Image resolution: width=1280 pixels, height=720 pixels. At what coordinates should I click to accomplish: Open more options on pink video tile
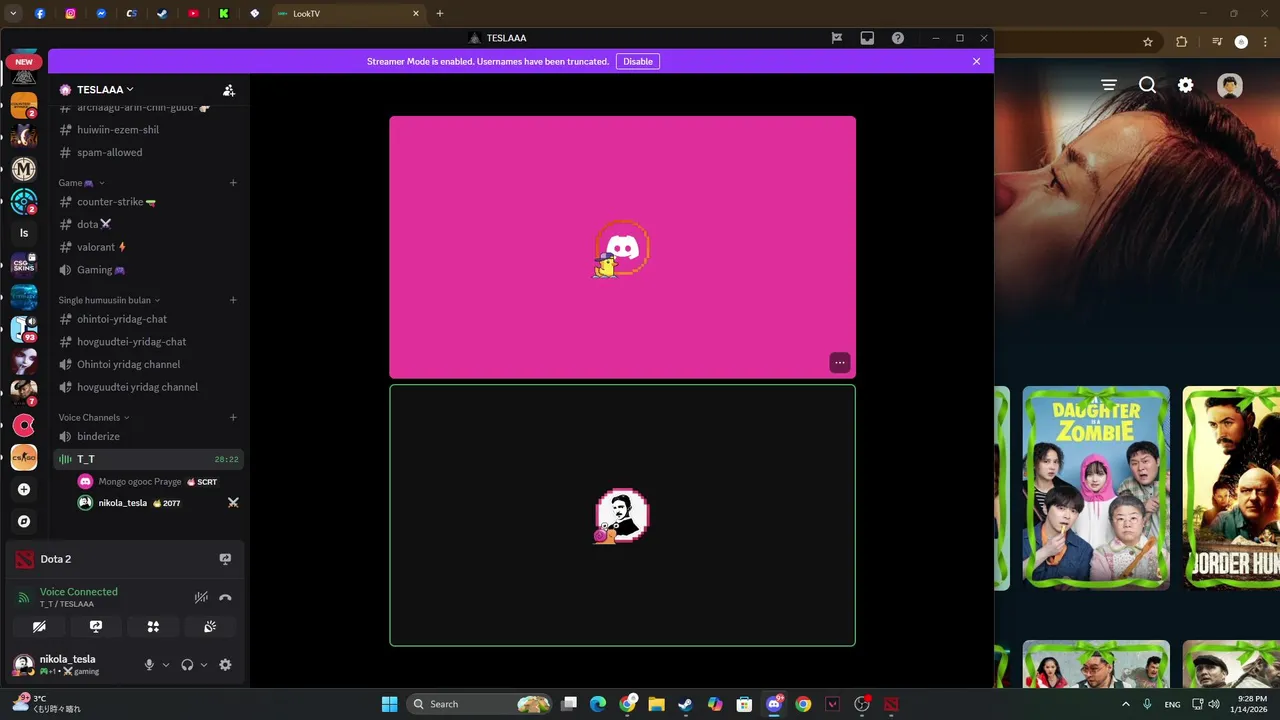coord(840,362)
